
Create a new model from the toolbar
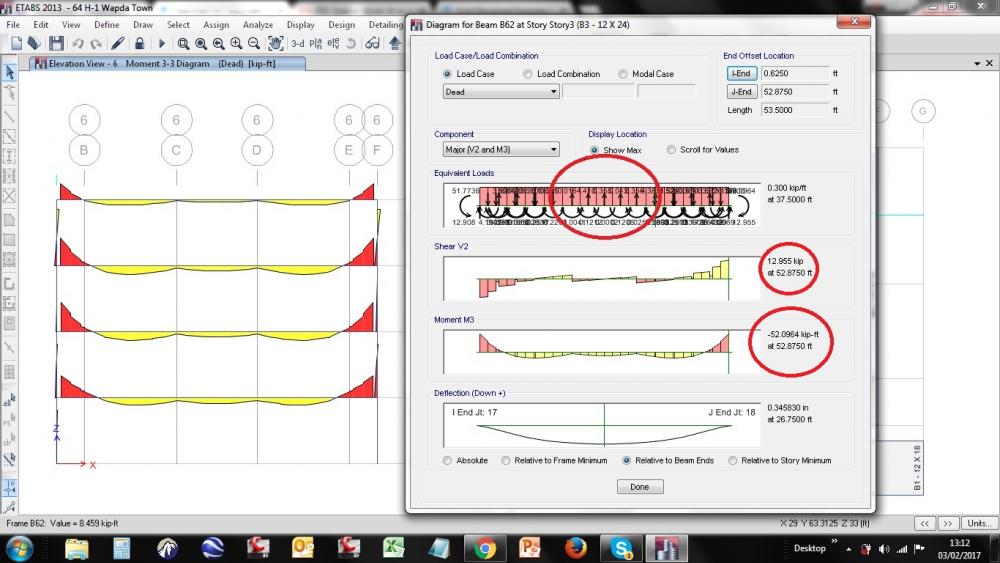[x=17, y=43]
